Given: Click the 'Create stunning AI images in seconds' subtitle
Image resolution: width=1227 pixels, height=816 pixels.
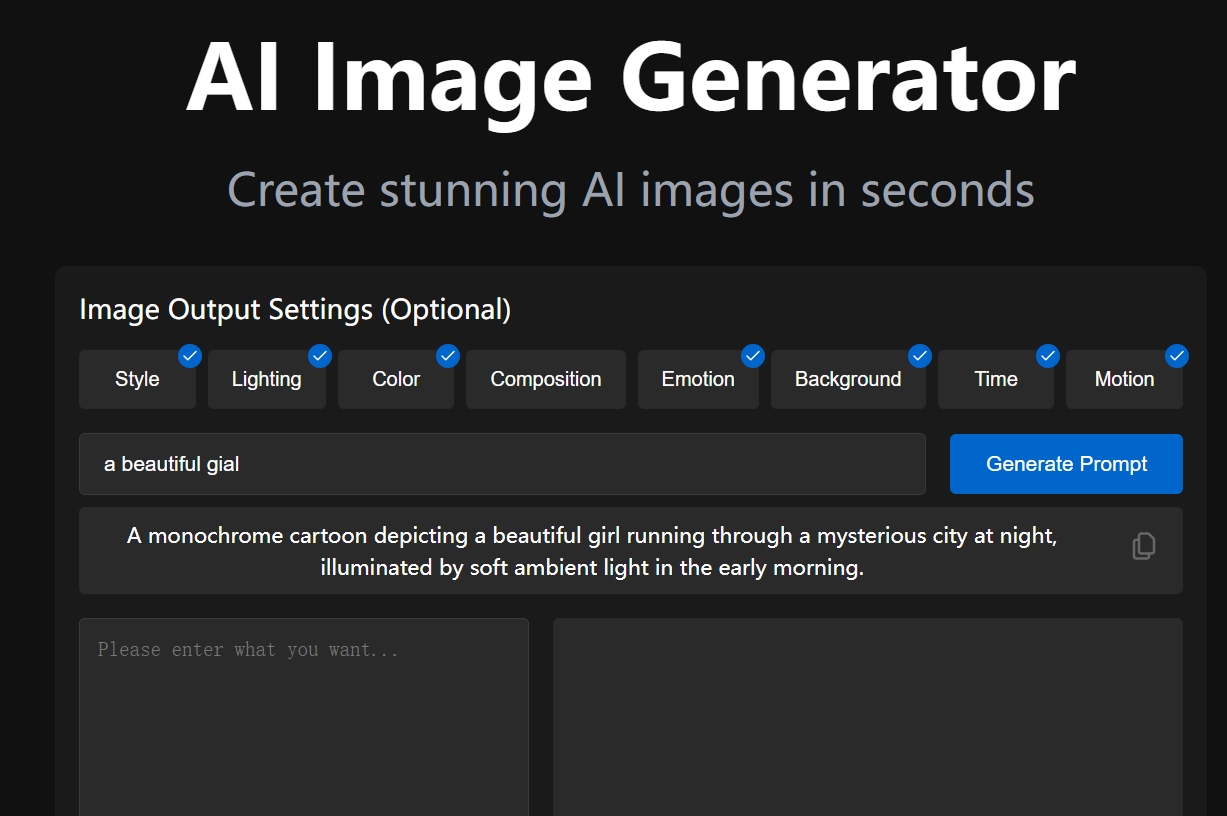Looking at the screenshot, I should coord(631,189).
